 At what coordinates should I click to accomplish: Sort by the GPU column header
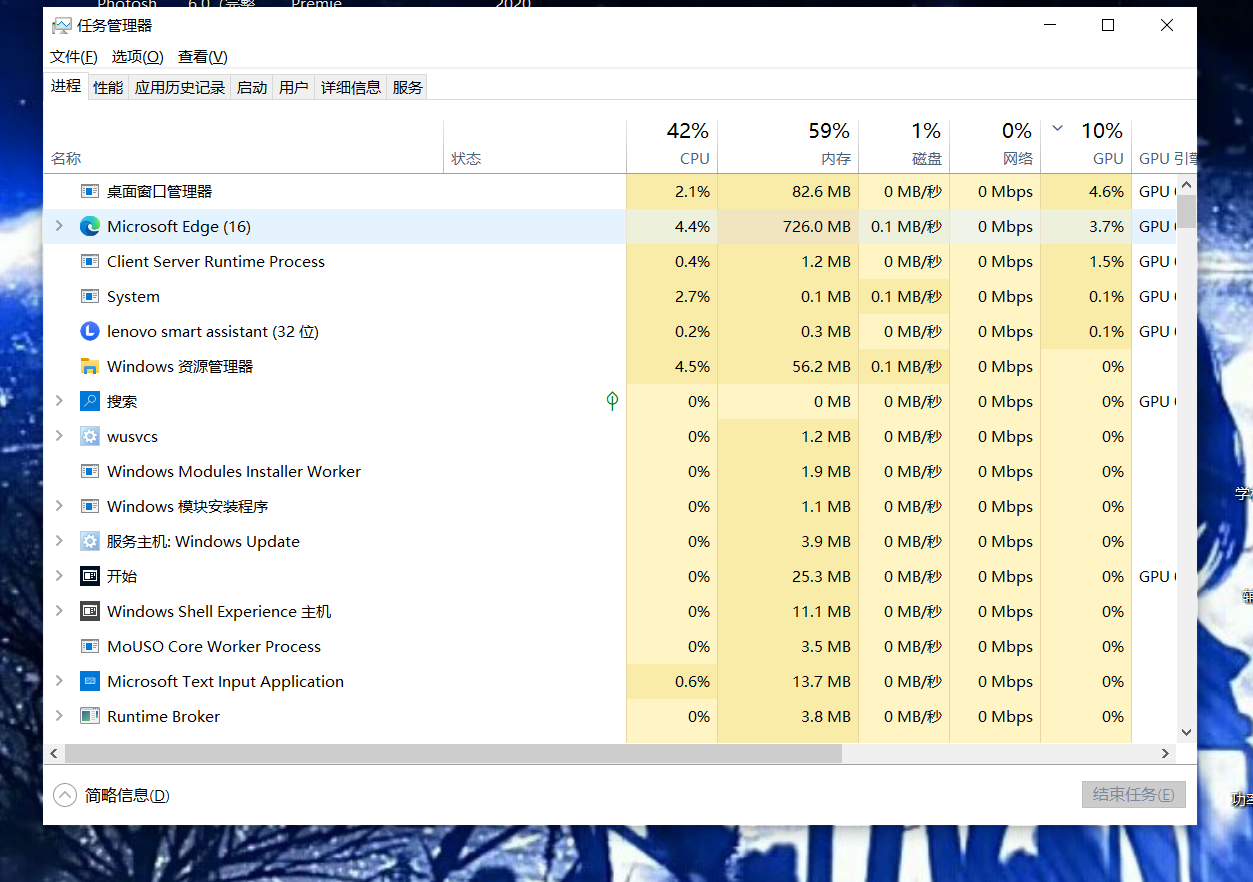1086,146
